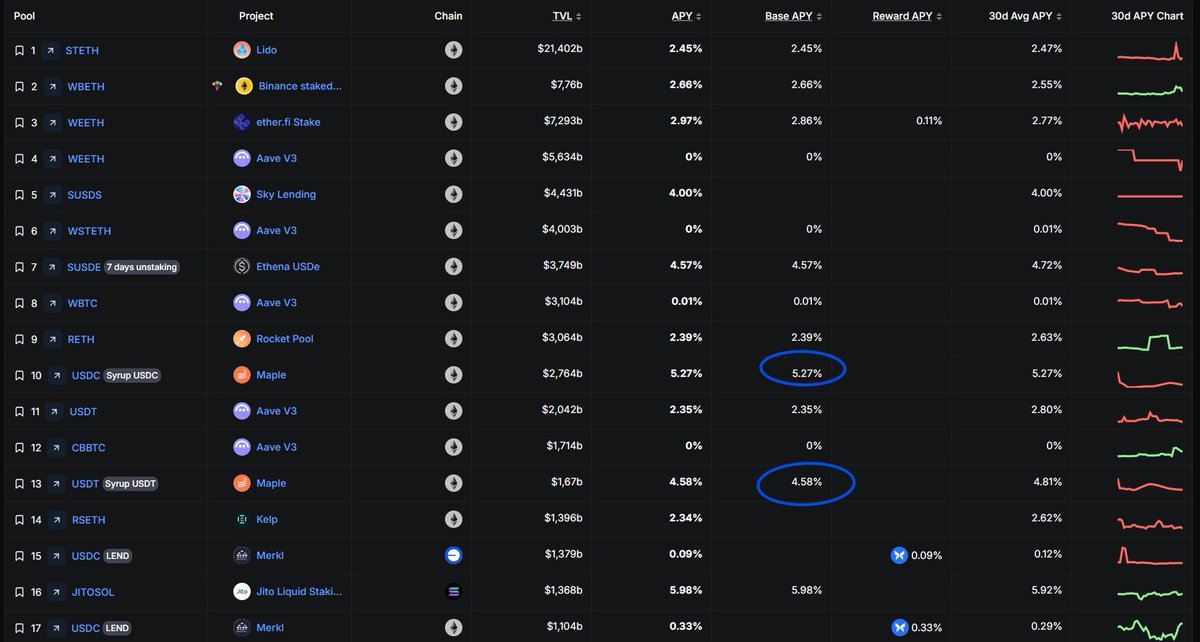This screenshot has height=642, width=1200.
Task: Bookmark the RSETH Kelp pool
Action: coord(19,519)
